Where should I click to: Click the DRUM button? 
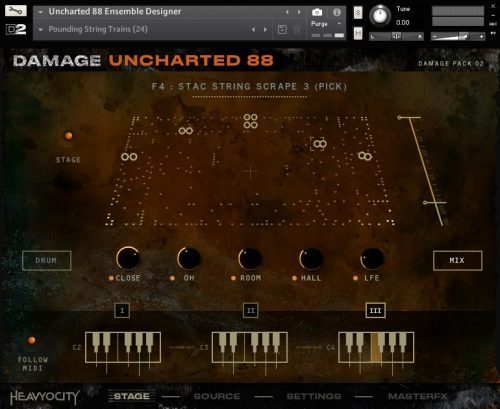pyautogui.click(x=47, y=260)
